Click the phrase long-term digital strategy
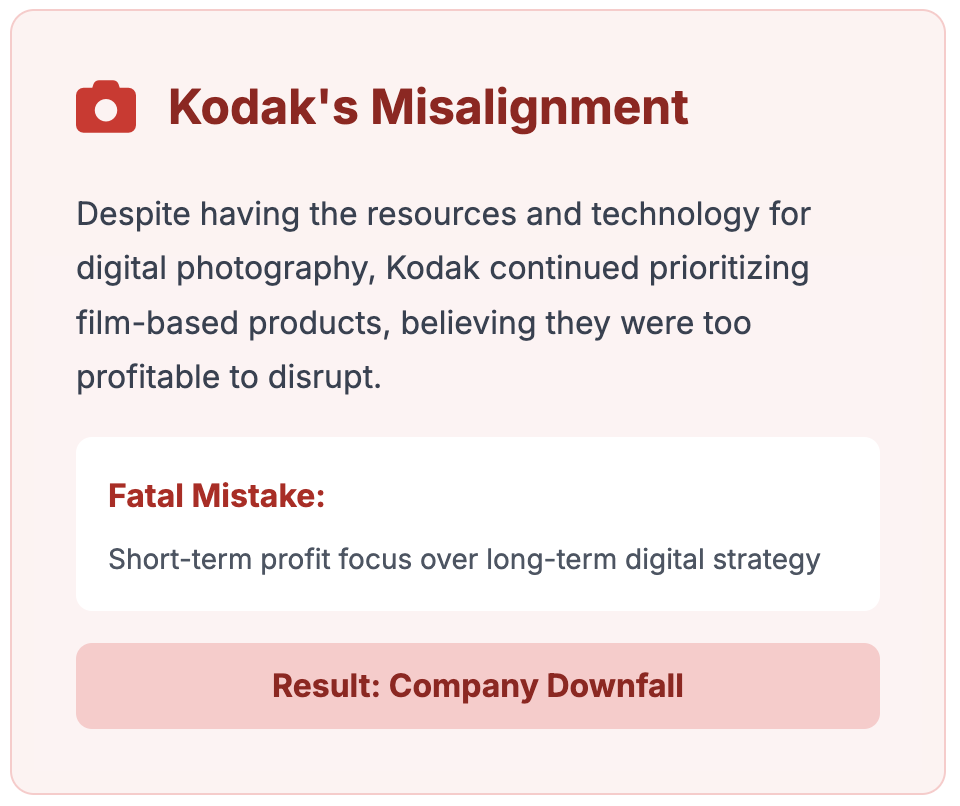This screenshot has height=806, width=960. coord(653,560)
